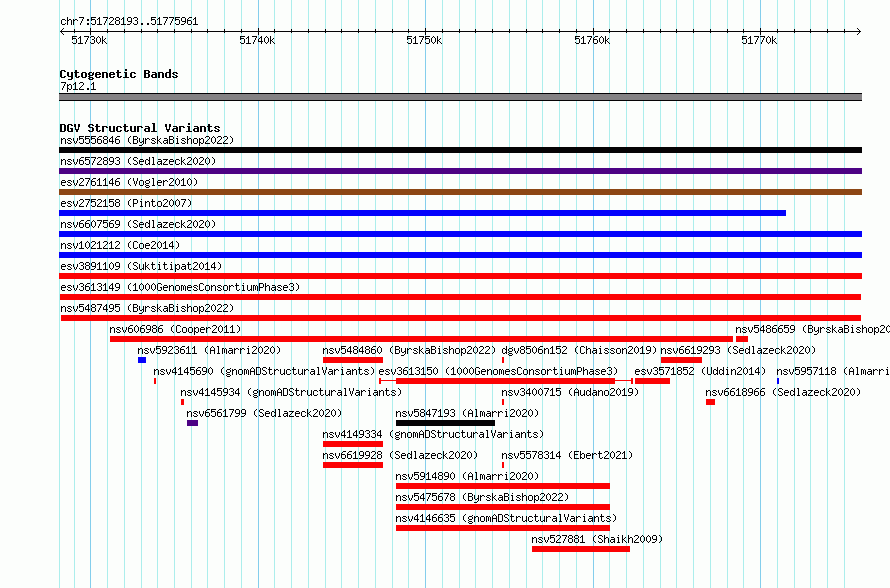Image resolution: width=890 pixels, height=588 pixels.
Task: Select the red nsv606986 variant bar
Action: point(421,339)
